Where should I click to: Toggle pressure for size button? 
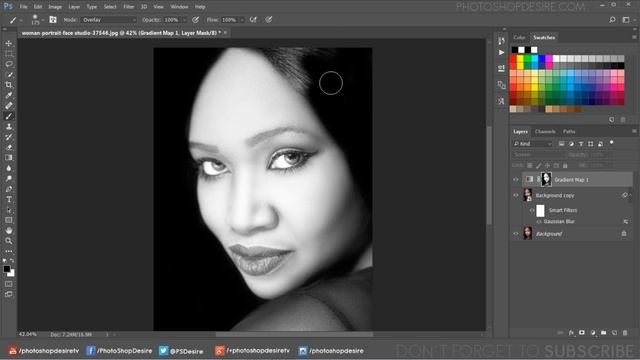tap(269, 20)
